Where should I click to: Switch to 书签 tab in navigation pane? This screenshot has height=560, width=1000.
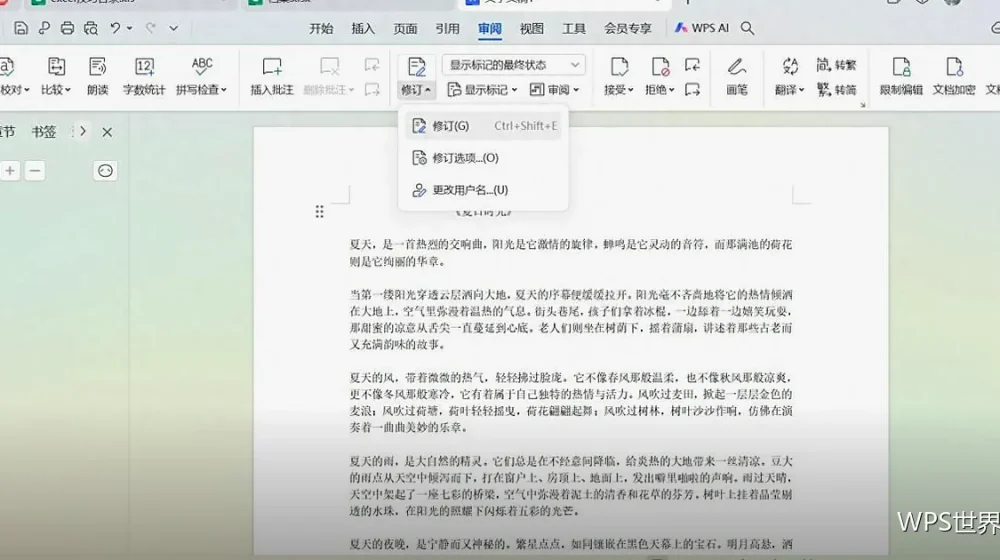coord(44,132)
